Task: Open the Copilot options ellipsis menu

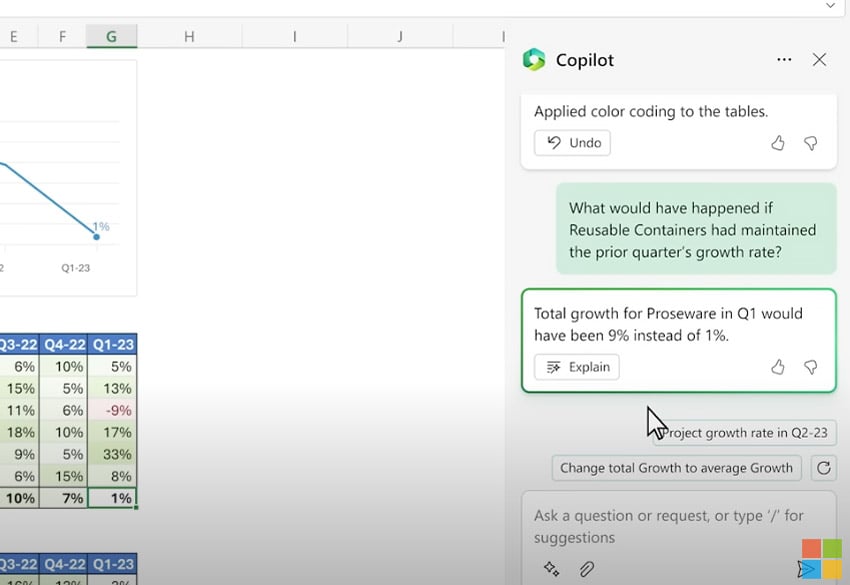Action: 784,59
